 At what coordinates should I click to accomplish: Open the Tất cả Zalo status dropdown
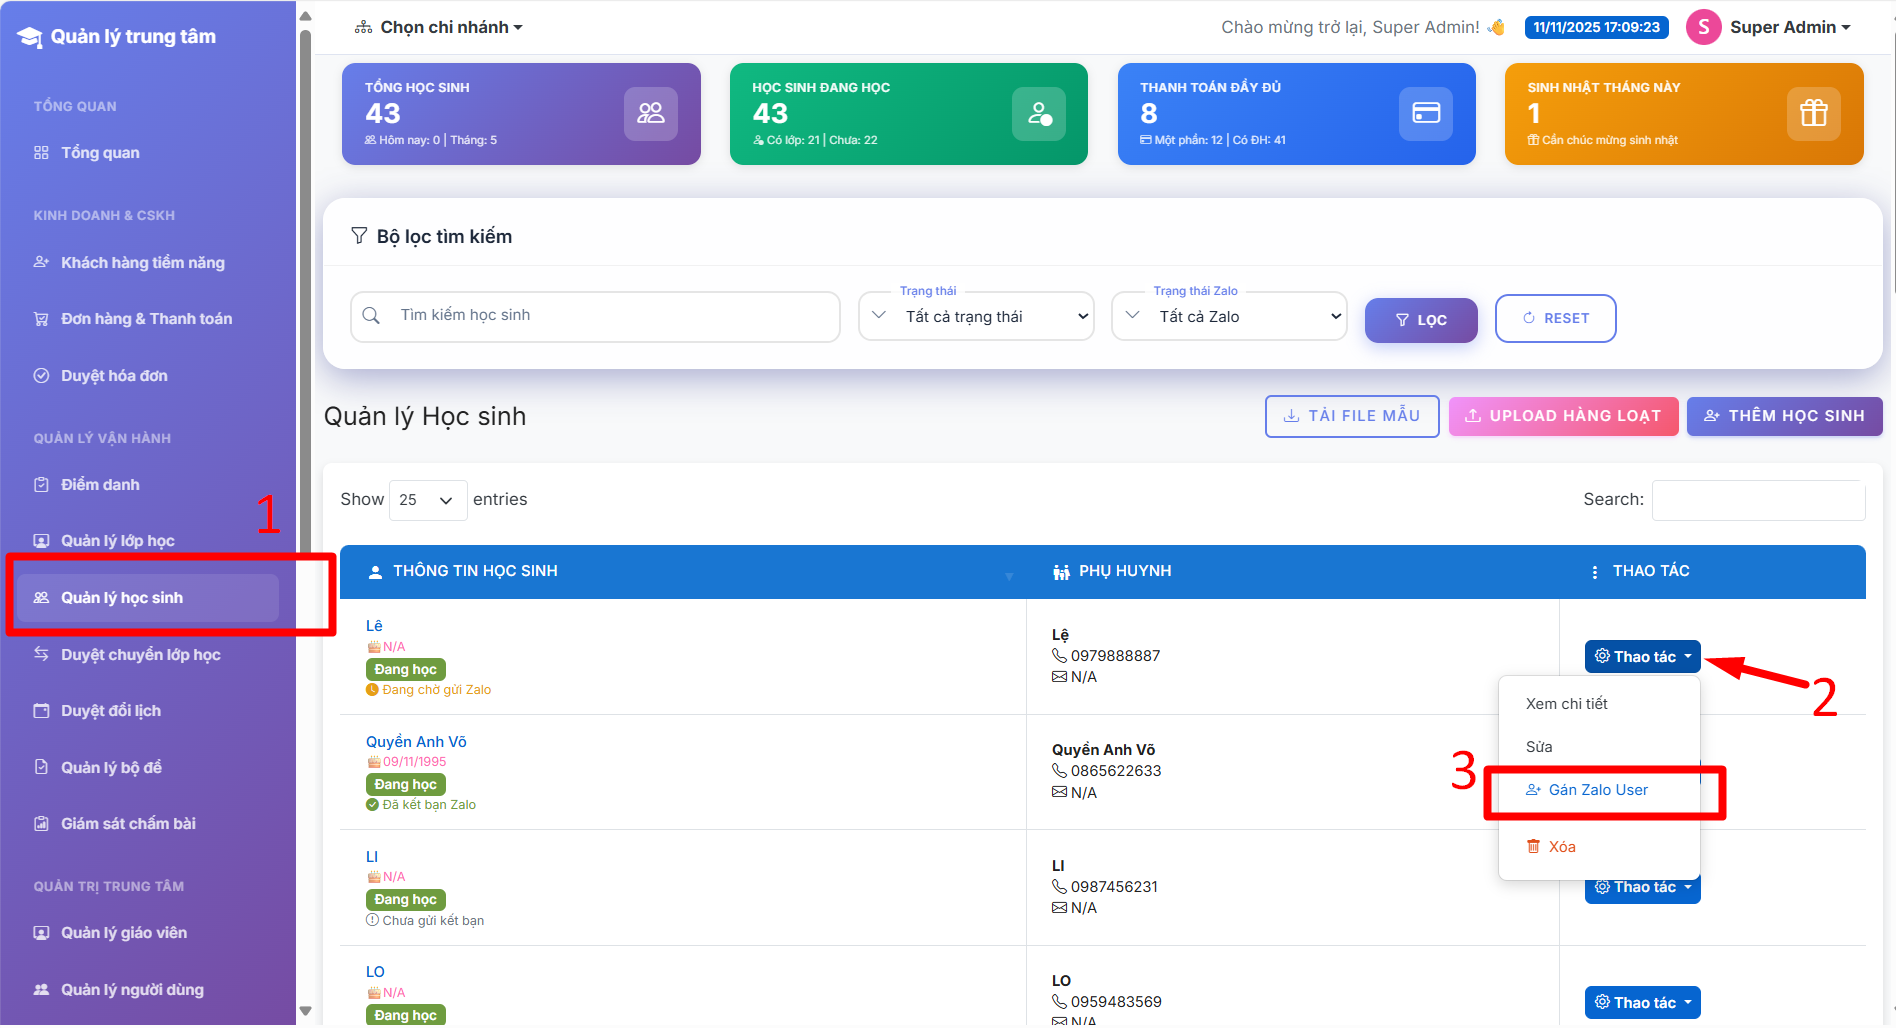pyautogui.click(x=1229, y=317)
